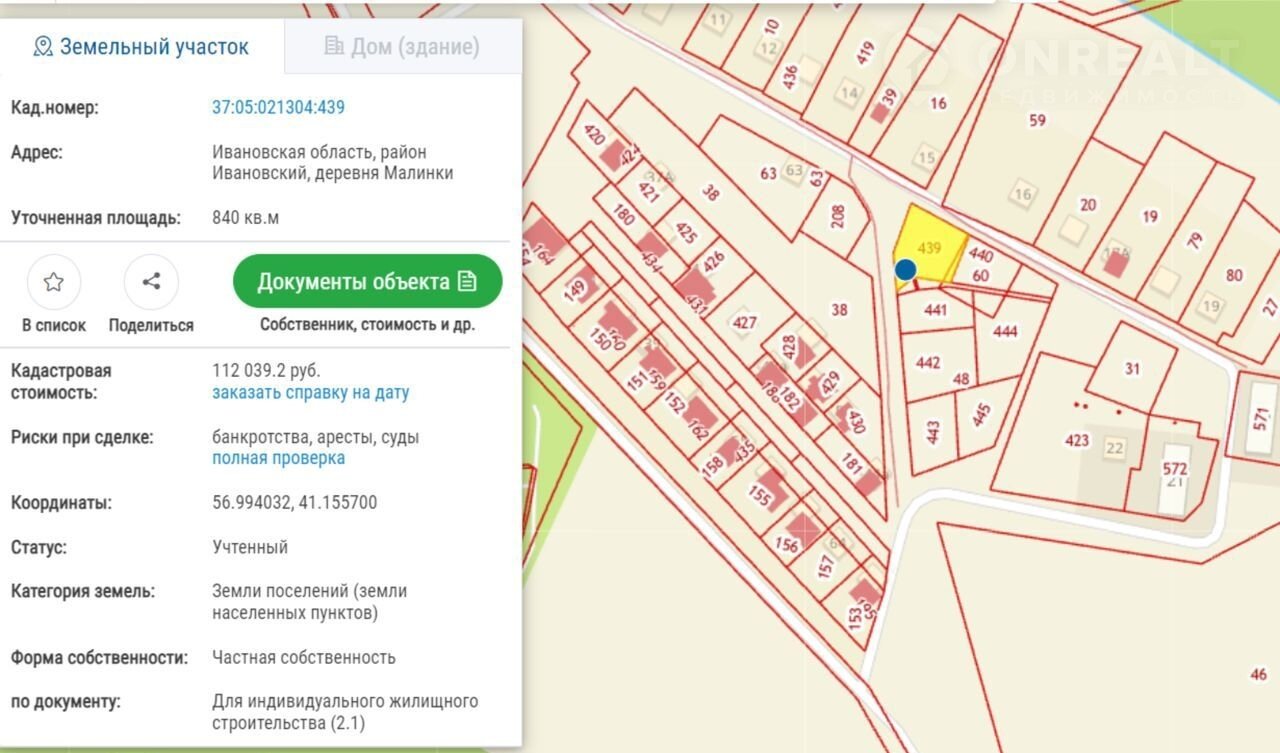
Task: Click parcel 442 on the cadastral map
Action: point(927,364)
